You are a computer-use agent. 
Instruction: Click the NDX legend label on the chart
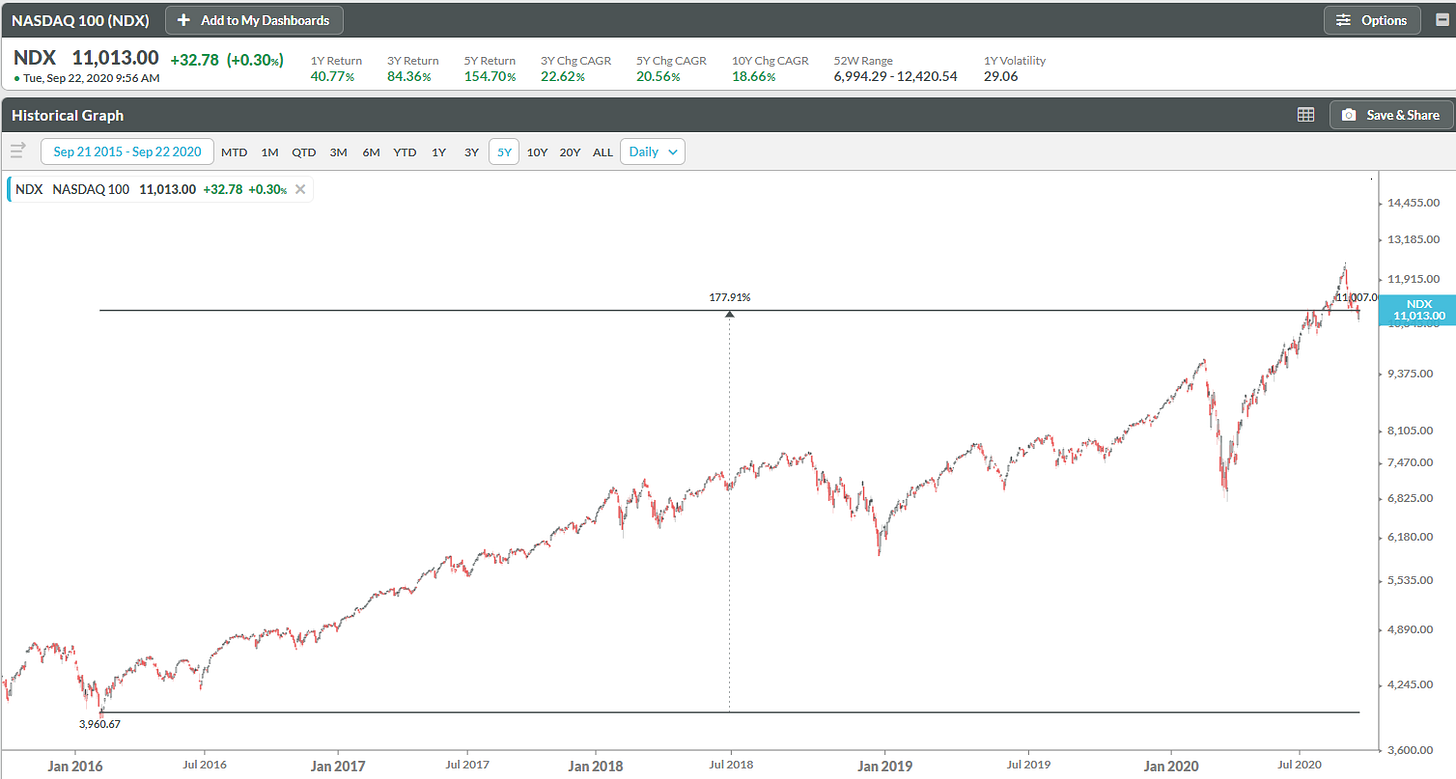coord(29,189)
